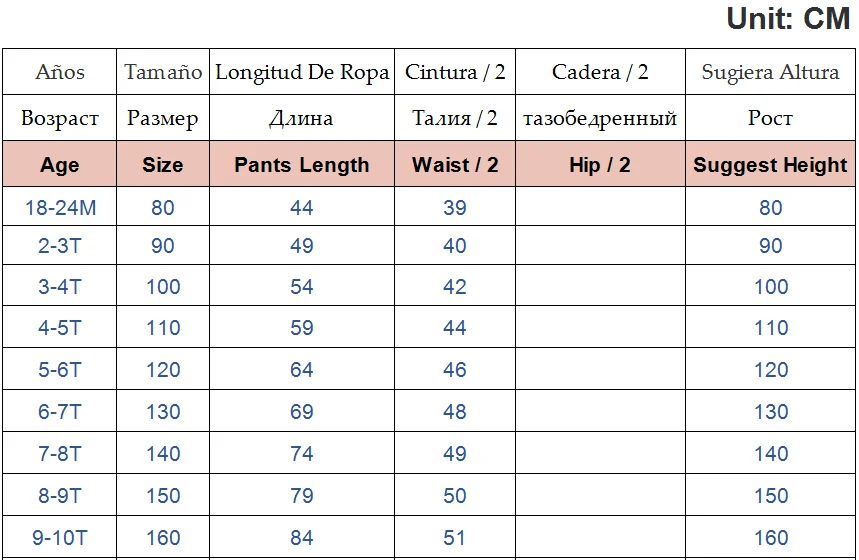
Task: Select the "Age" column header
Action: 60,165
